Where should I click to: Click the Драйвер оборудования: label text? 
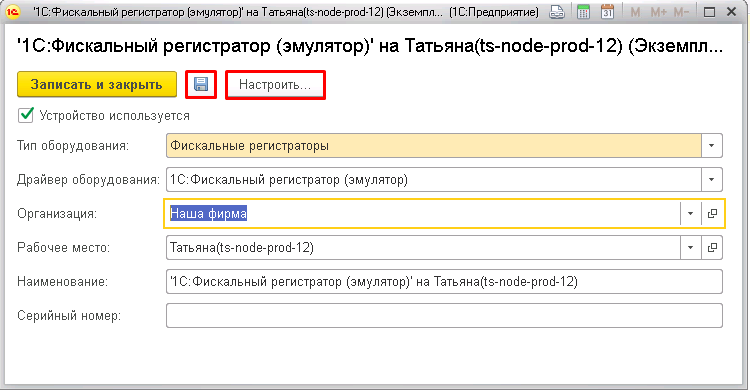click(88, 180)
